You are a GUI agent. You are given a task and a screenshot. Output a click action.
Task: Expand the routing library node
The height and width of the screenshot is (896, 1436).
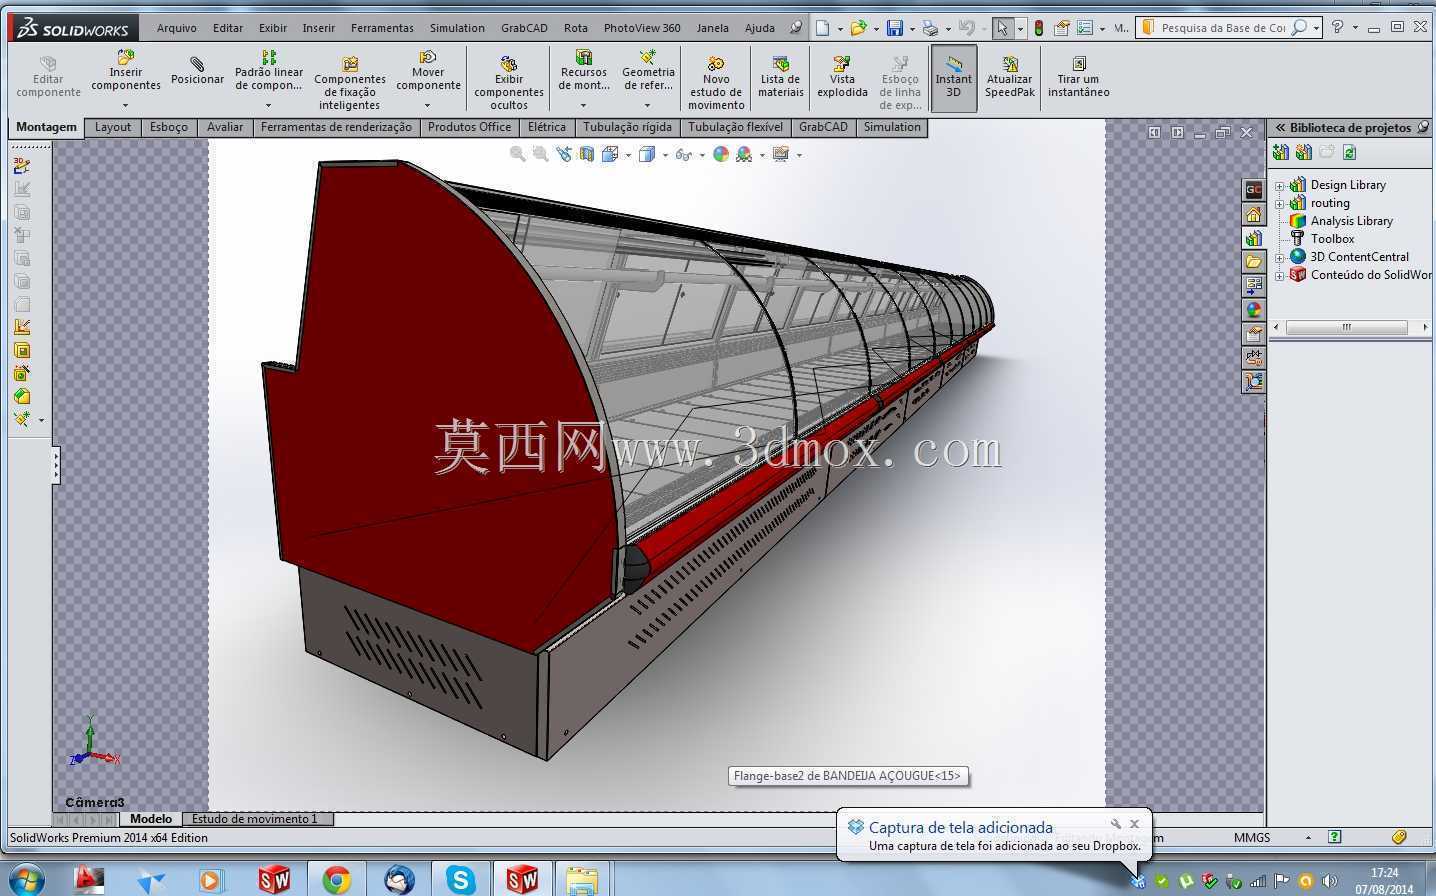click(x=1279, y=203)
